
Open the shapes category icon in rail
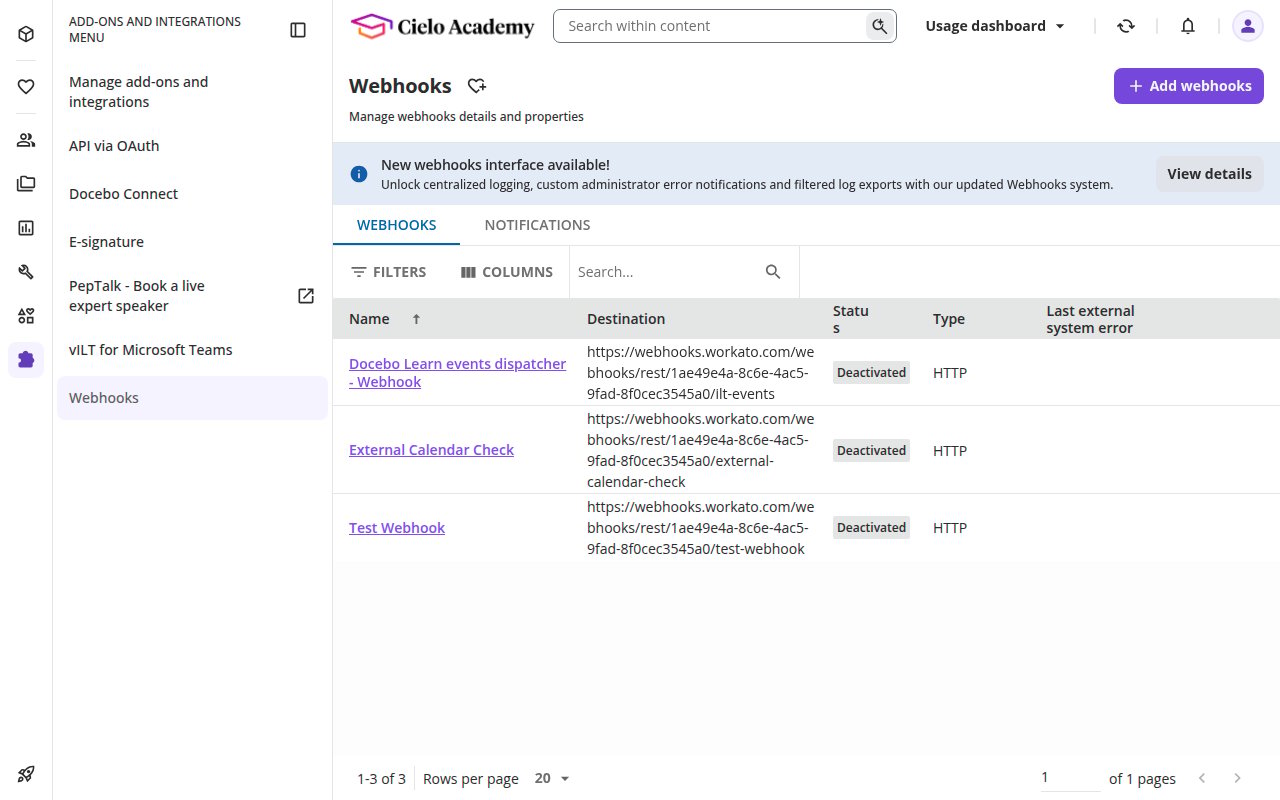(26, 316)
